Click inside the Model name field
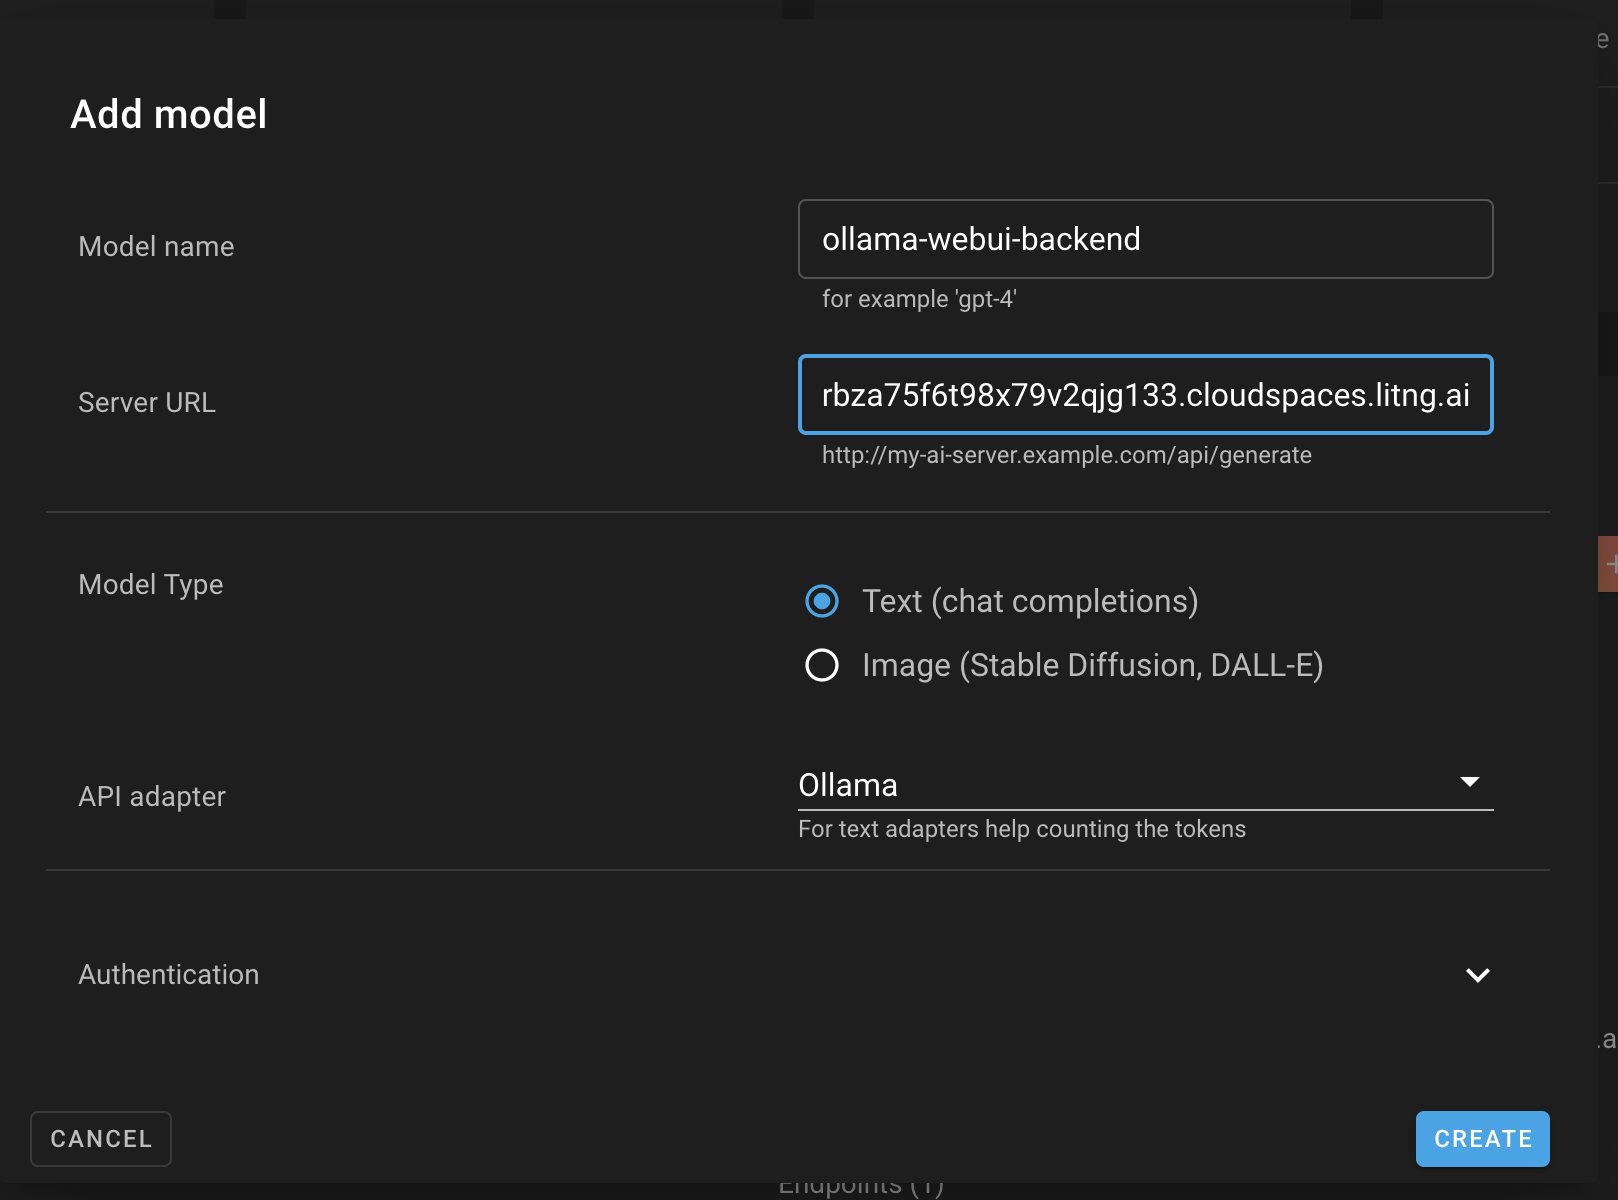The height and width of the screenshot is (1200, 1618). point(1144,239)
